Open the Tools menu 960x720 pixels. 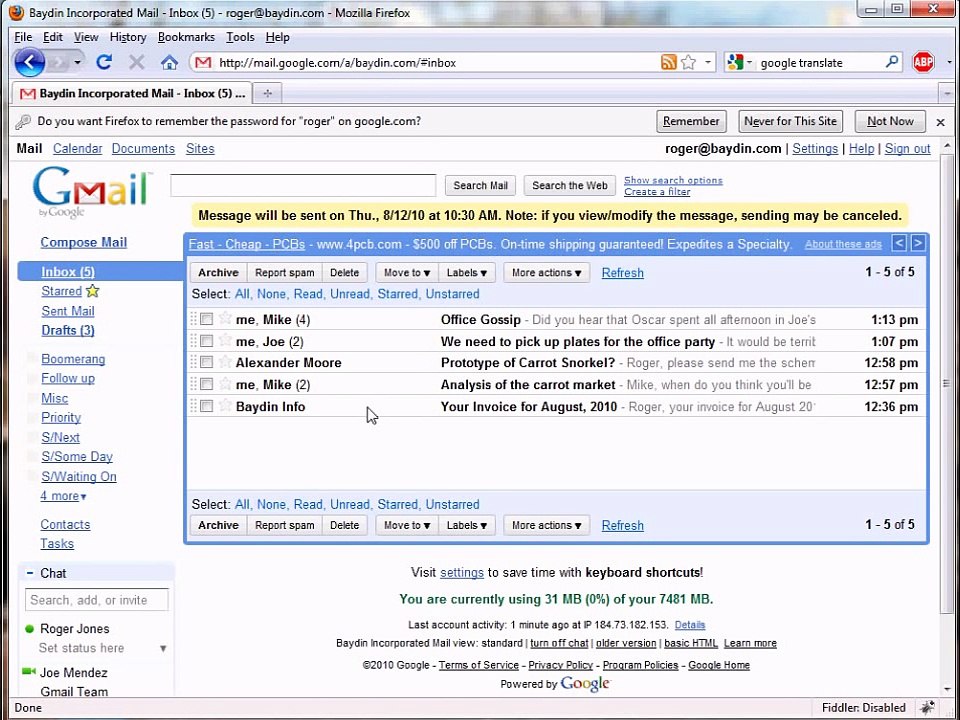tap(240, 37)
